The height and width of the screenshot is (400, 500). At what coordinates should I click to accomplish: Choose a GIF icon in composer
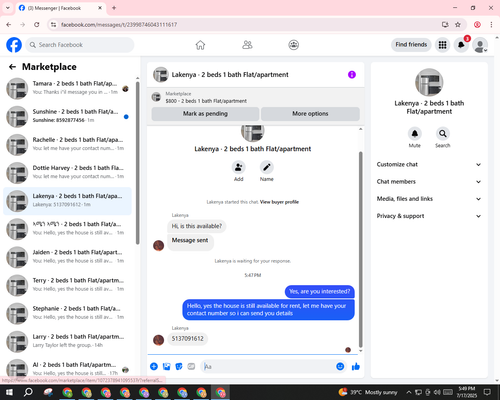click(x=191, y=367)
